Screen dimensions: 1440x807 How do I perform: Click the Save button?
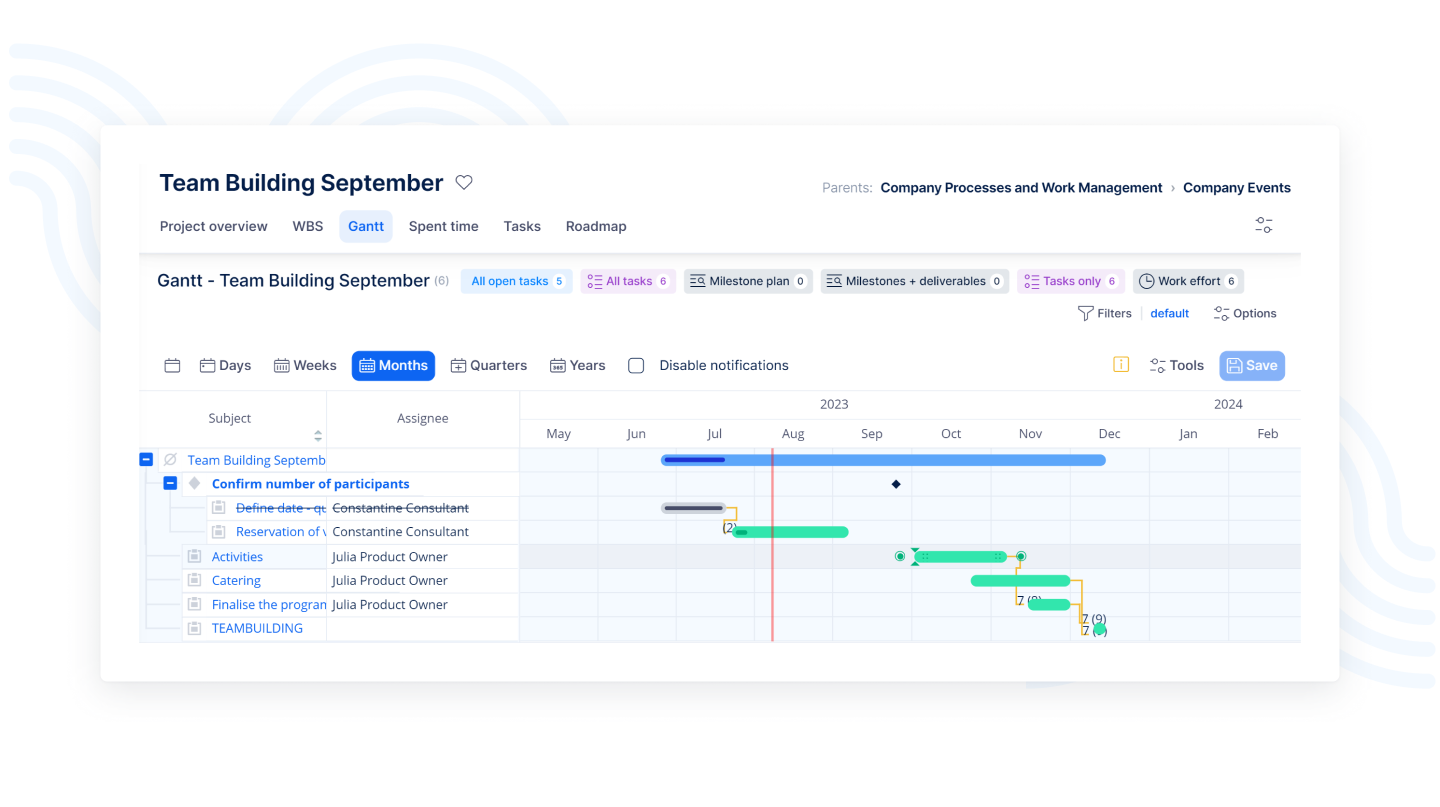click(x=1252, y=366)
